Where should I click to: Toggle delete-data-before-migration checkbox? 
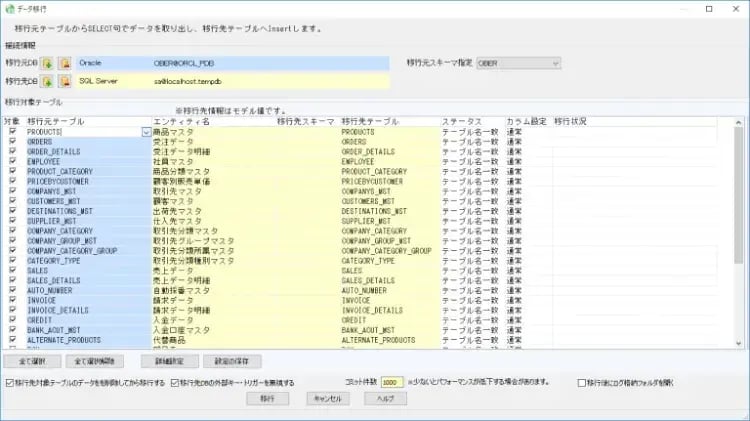[11, 382]
